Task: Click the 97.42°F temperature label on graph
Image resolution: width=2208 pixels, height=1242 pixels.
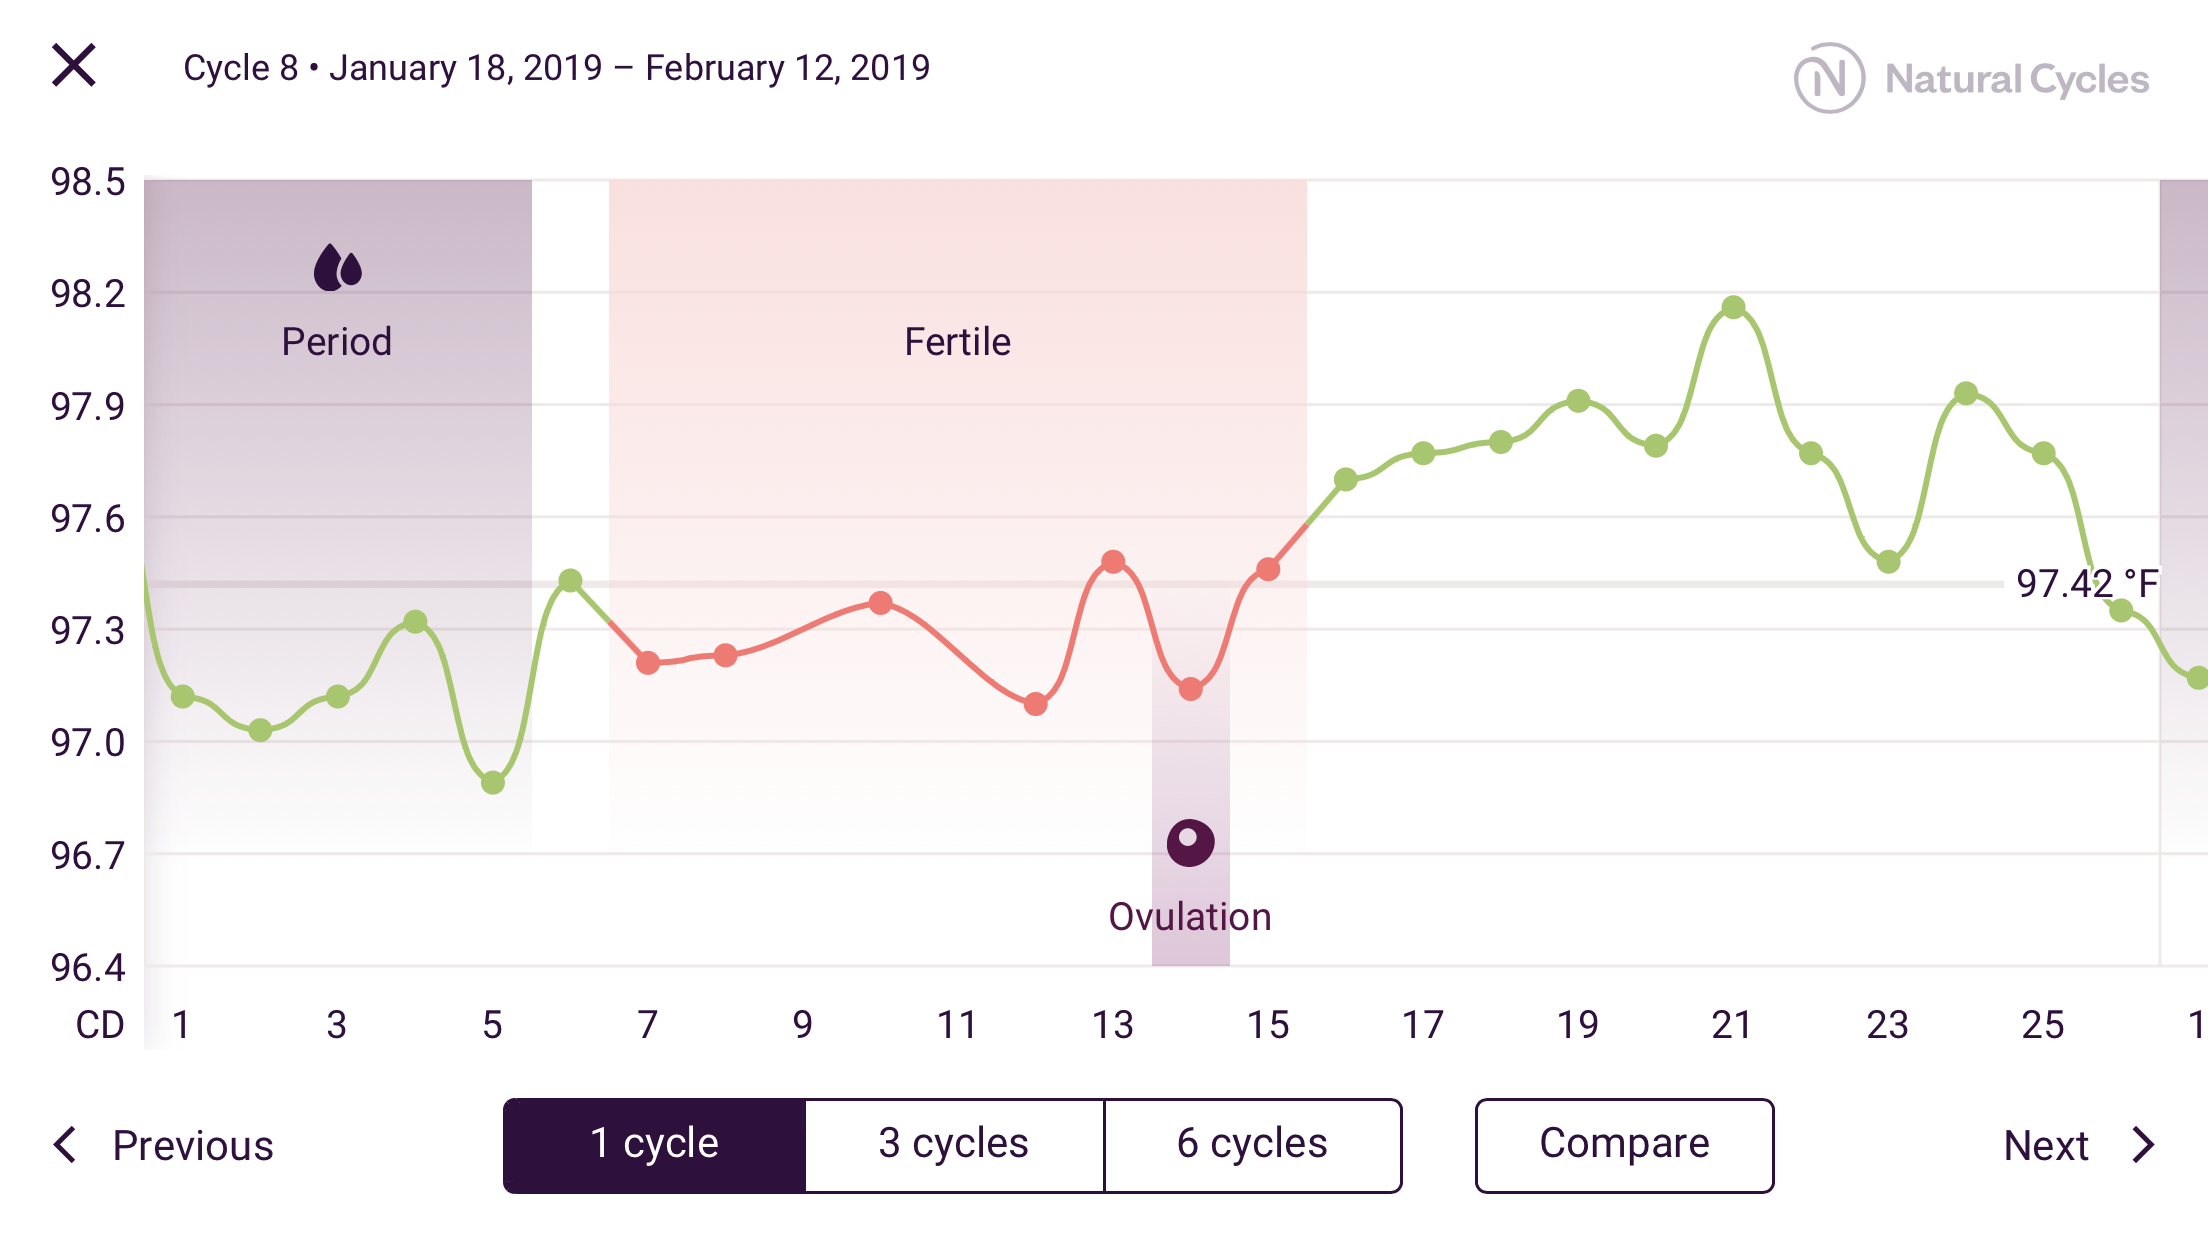Action: point(2085,582)
